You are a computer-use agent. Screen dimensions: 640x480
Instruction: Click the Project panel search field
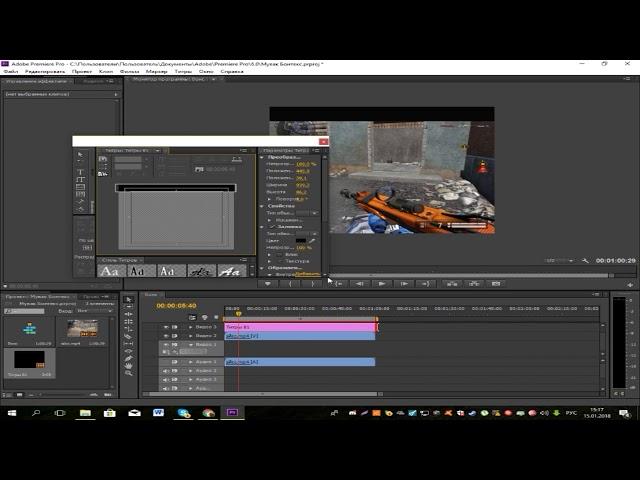(x=24, y=311)
